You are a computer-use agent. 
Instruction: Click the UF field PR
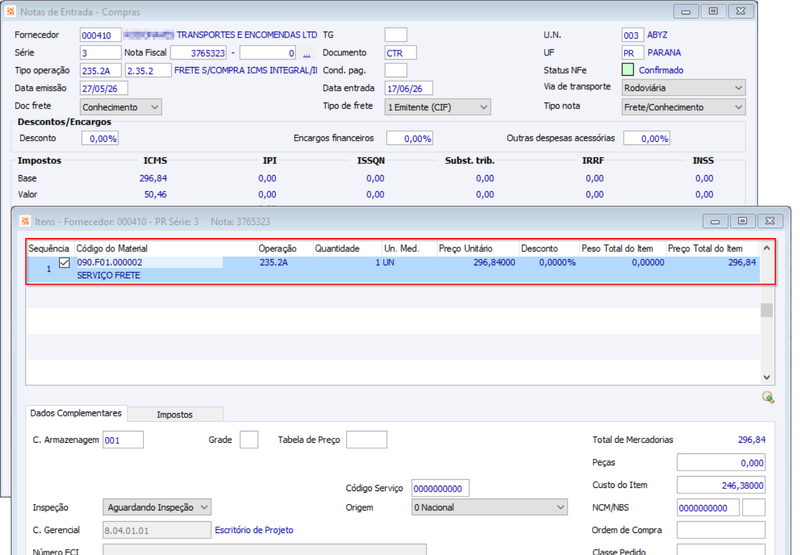point(632,53)
